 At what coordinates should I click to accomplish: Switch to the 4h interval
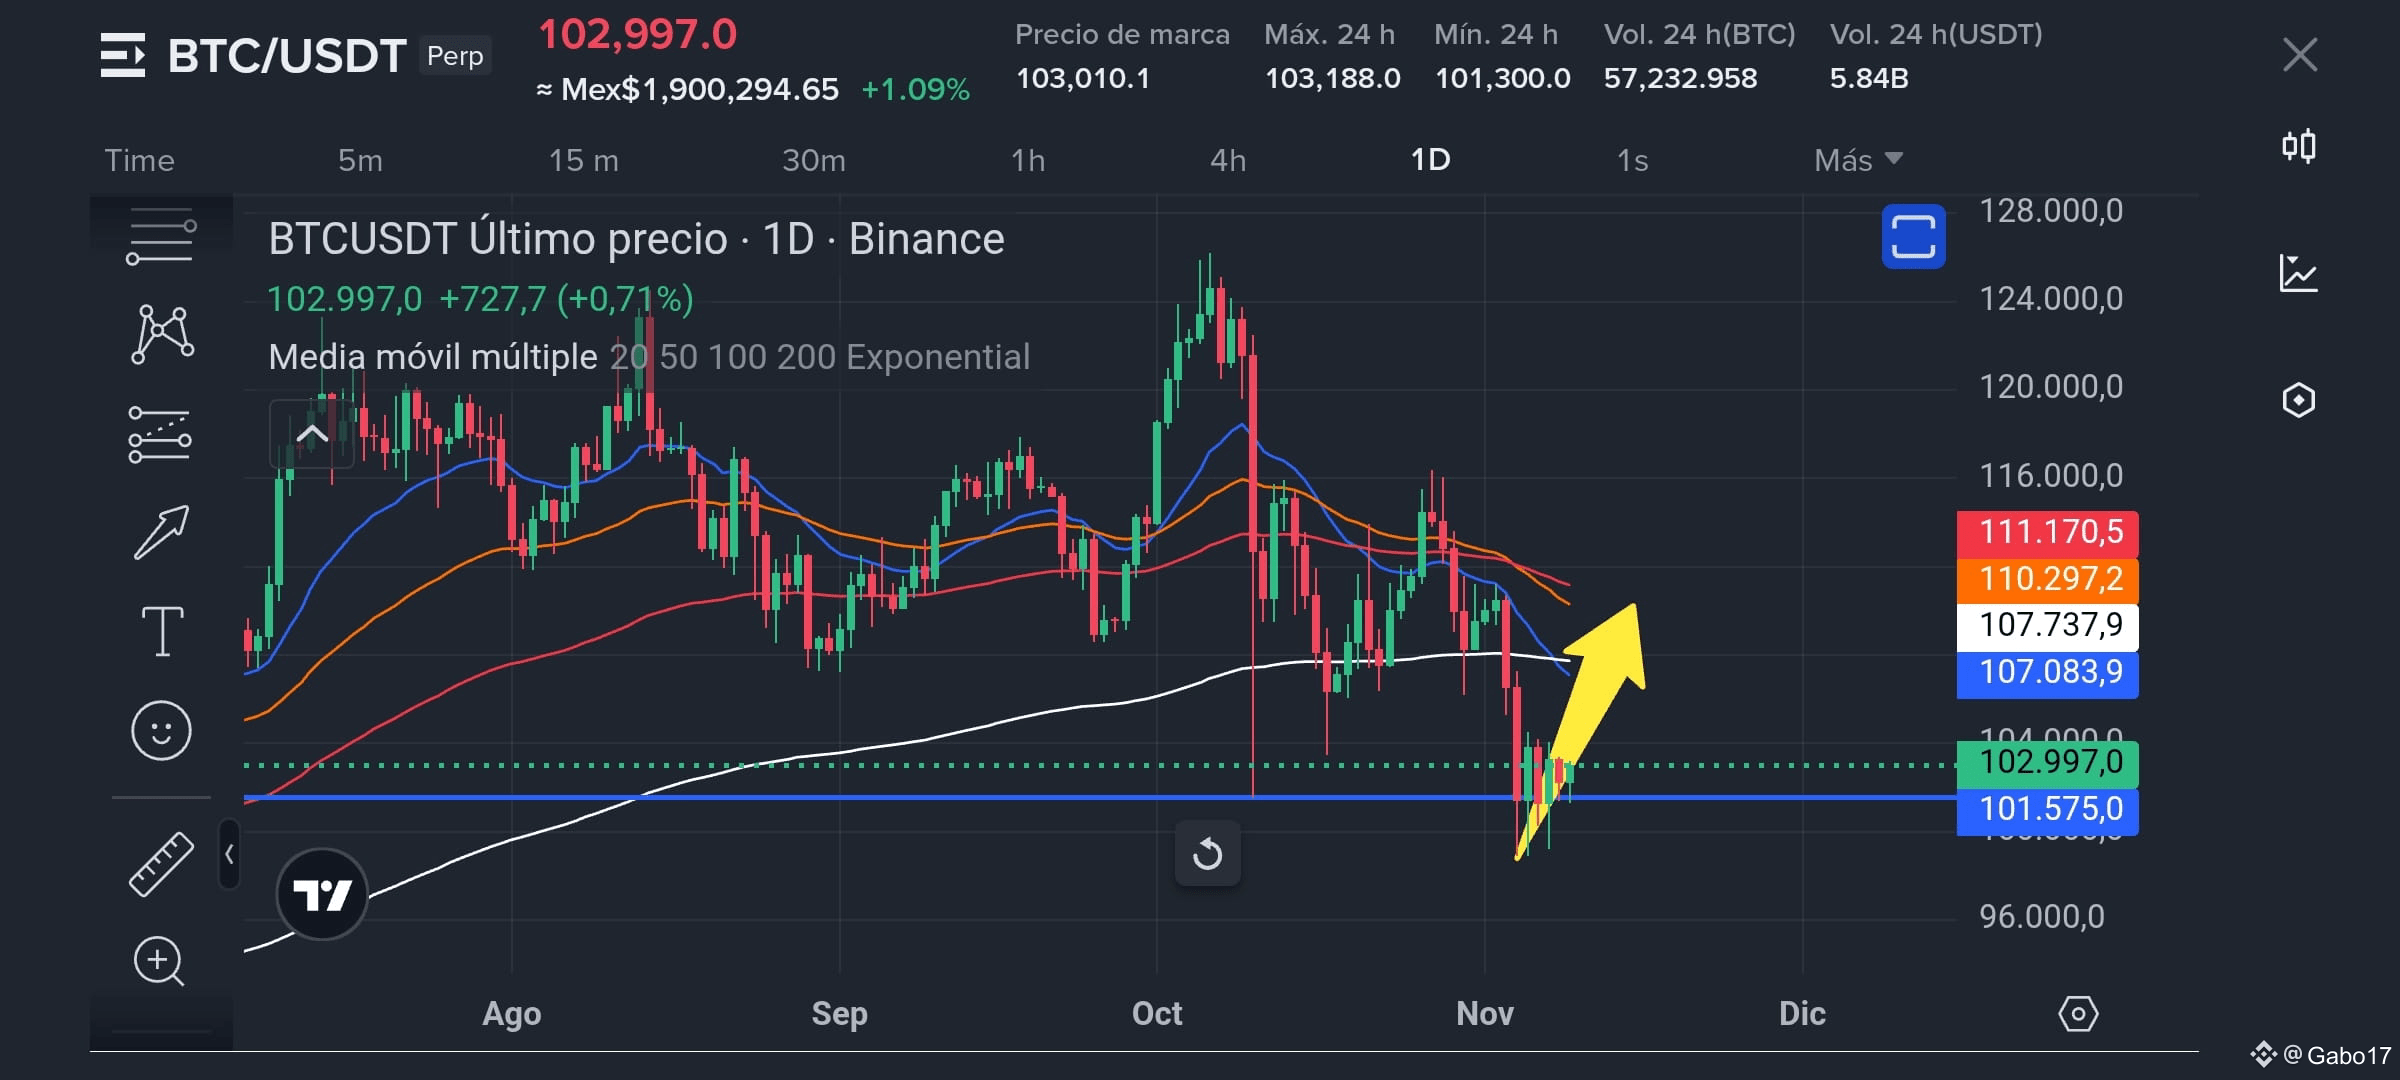click(x=1228, y=160)
